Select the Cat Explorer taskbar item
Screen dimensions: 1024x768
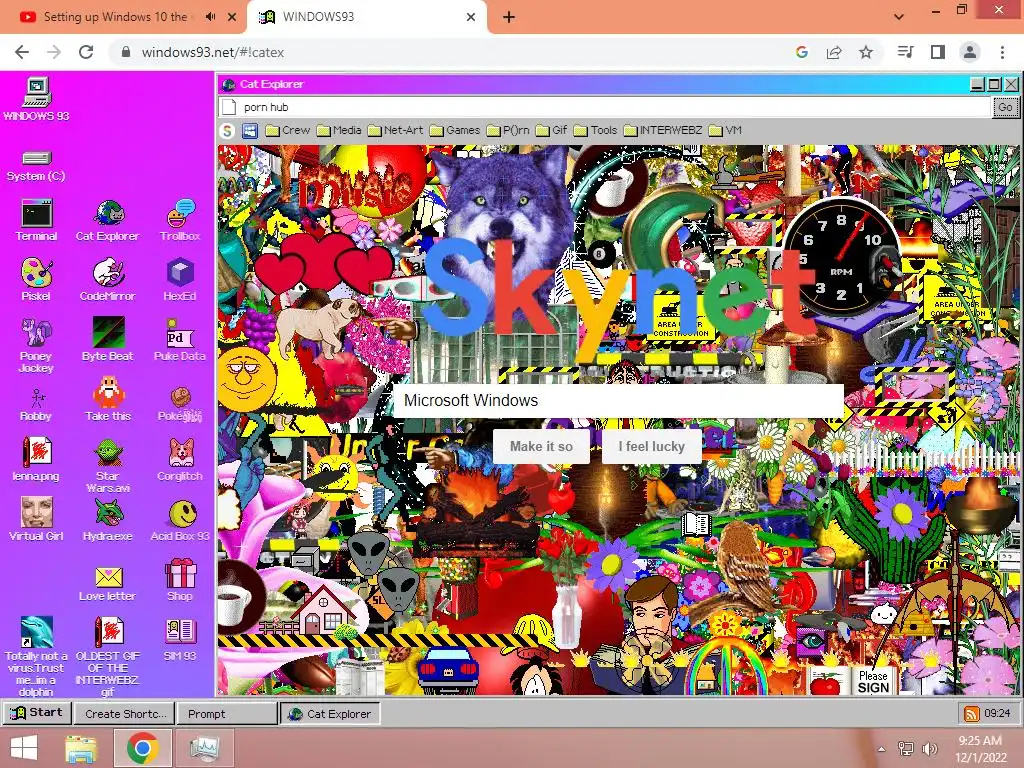(330, 714)
